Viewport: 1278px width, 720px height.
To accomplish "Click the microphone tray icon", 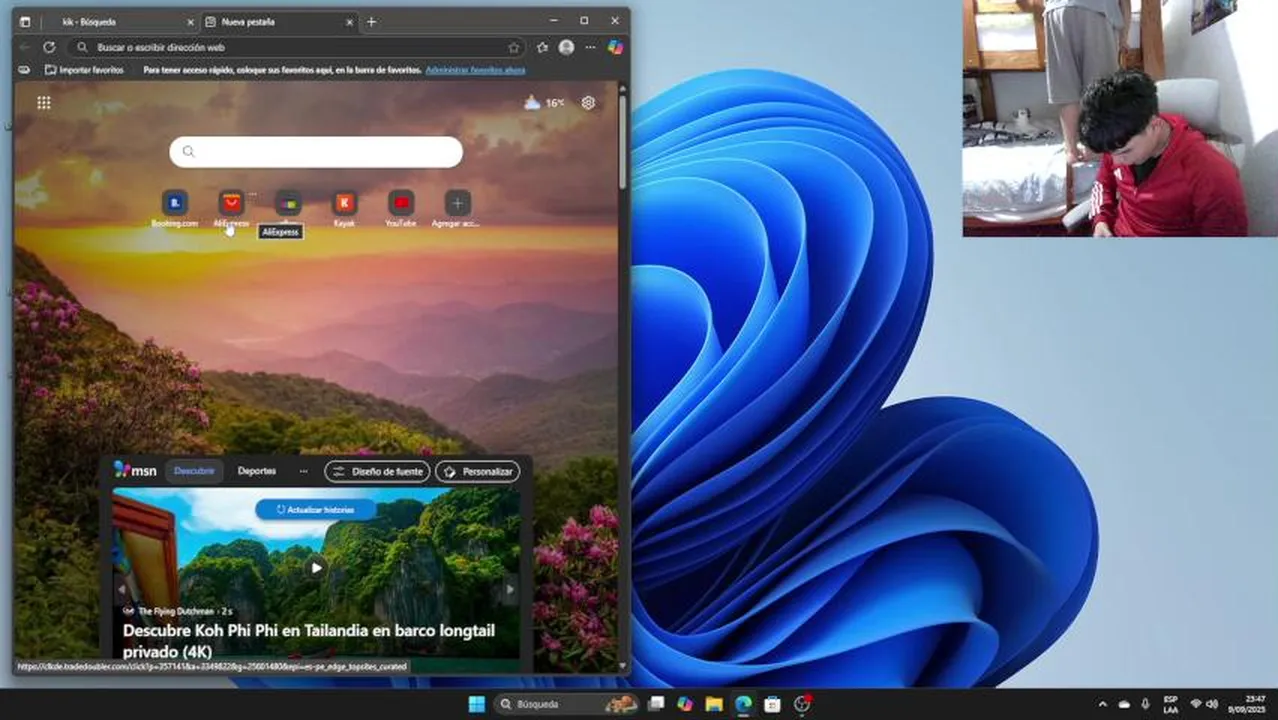I will (1145, 704).
